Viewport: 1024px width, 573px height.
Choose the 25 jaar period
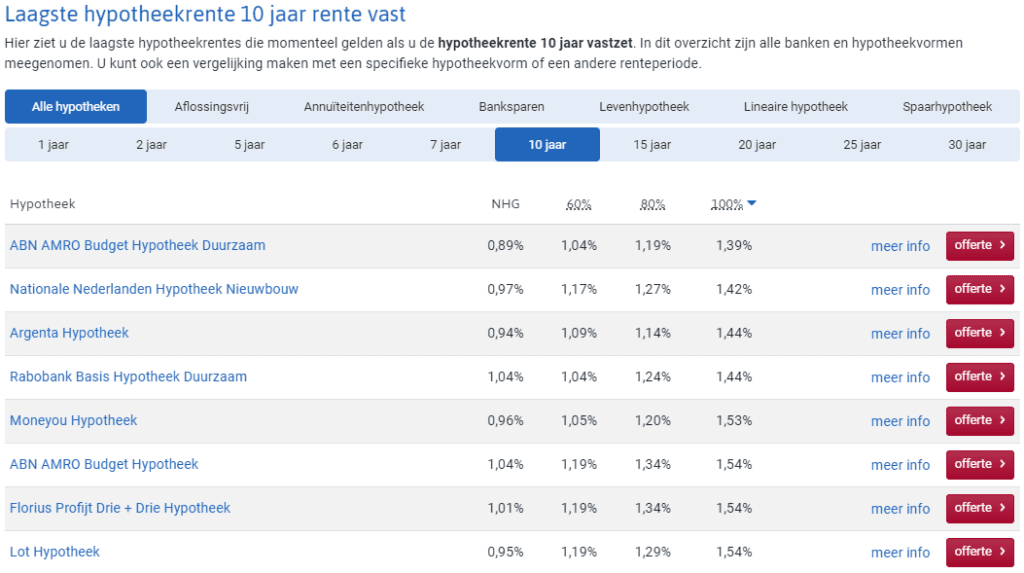pyautogui.click(x=862, y=144)
